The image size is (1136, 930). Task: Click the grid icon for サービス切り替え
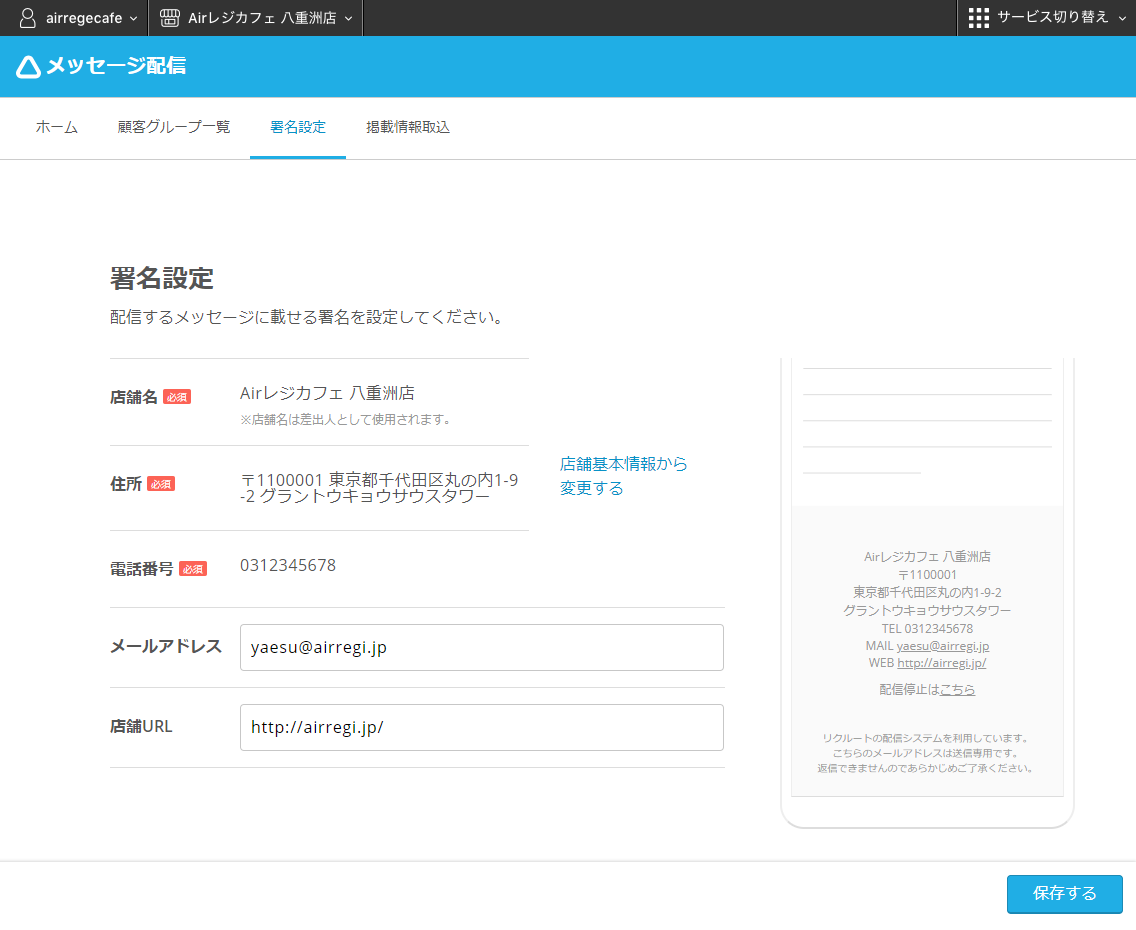pos(979,18)
